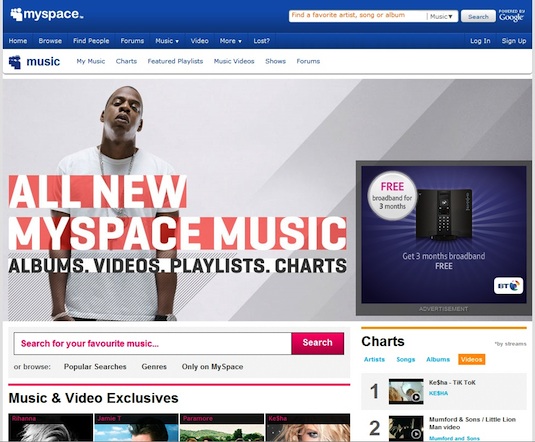535x442 pixels.
Task: Play the Ke$ha TiK ToK video thumbnail
Action: tap(406, 391)
